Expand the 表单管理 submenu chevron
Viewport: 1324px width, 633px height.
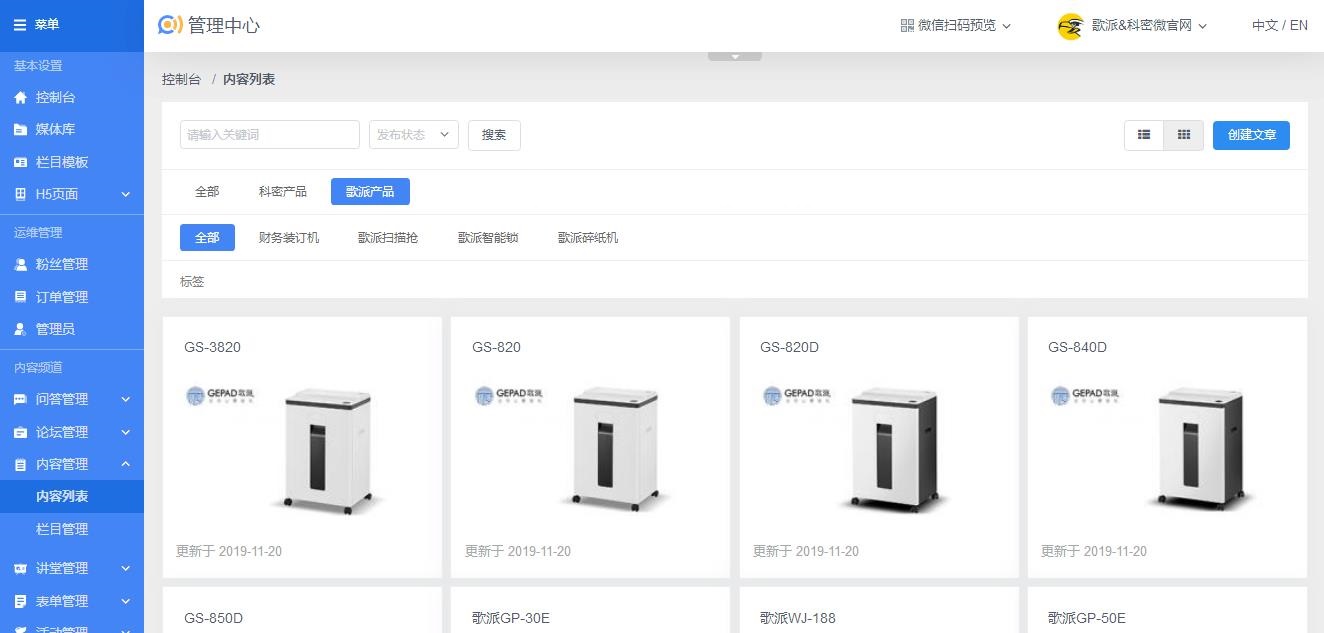click(x=126, y=601)
